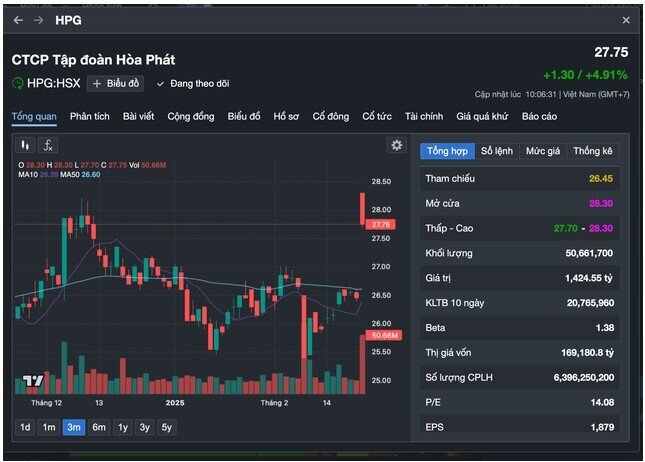Click the green clock icon beside HPG:HSX
Image resolution: width=645 pixels, height=462 pixels.
pyautogui.click(x=18, y=83)
